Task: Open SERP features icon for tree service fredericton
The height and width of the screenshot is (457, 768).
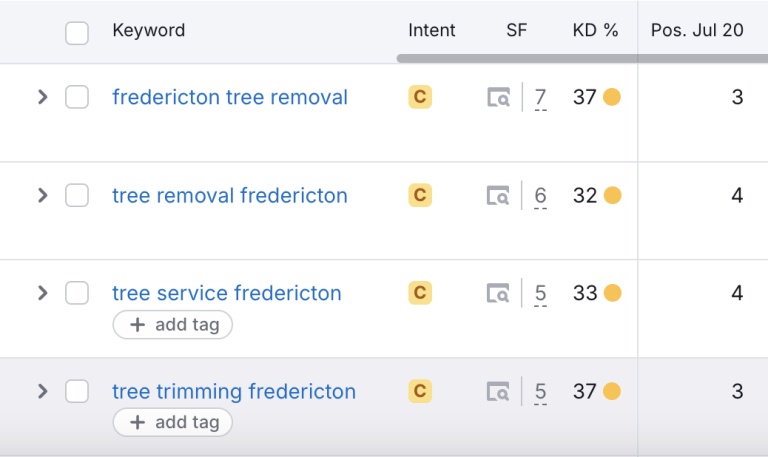Action: 498,294
